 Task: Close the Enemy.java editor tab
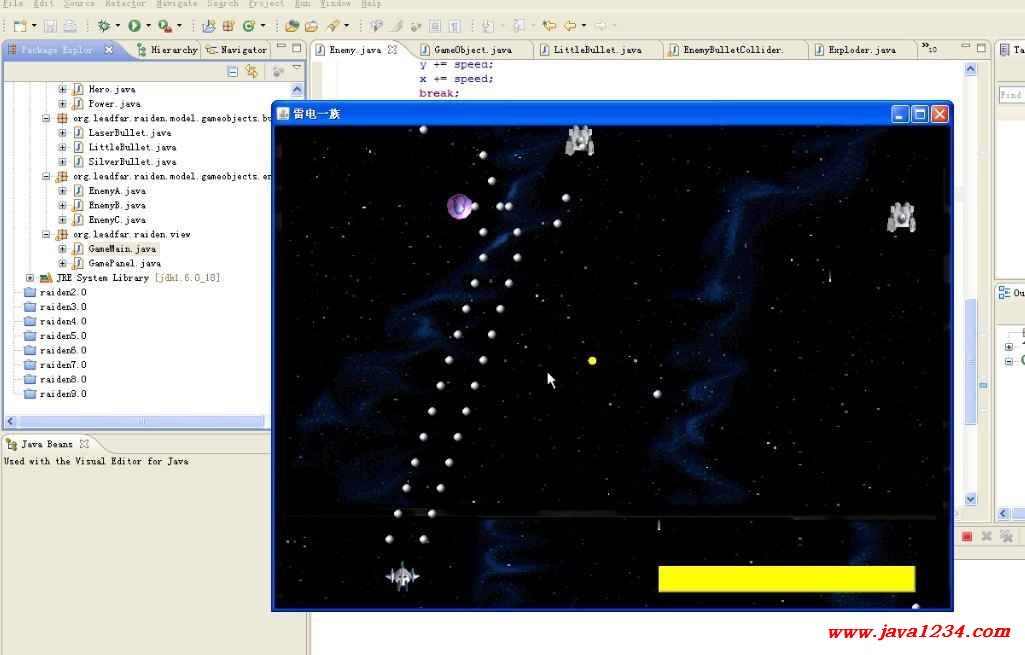[x=392, y=50]
